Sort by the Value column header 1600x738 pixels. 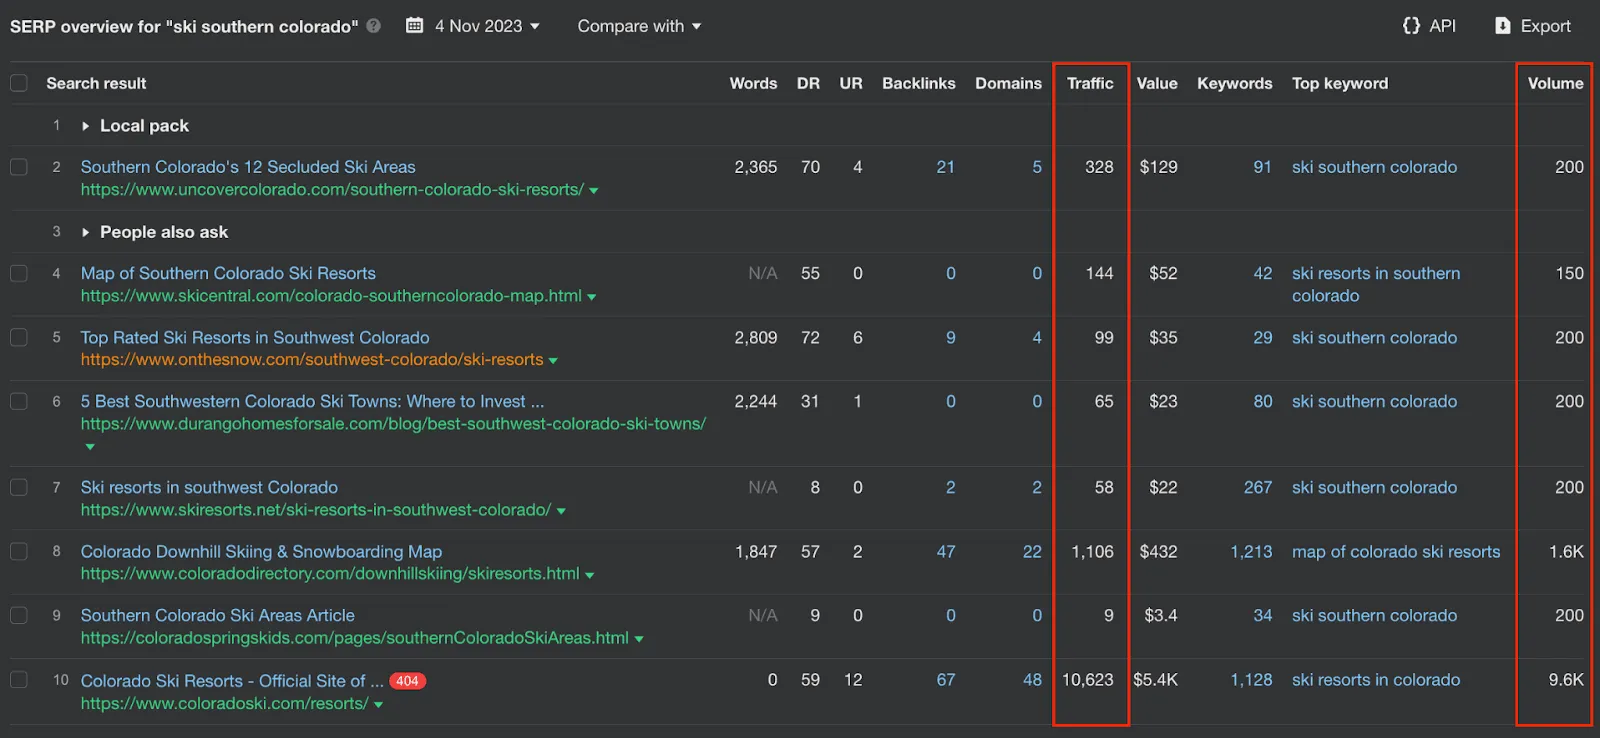coord(1157,83)
